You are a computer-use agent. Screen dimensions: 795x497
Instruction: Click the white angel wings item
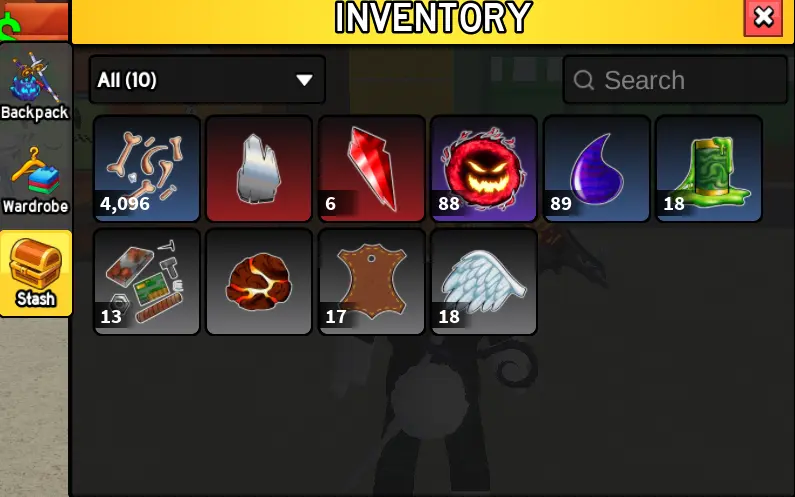coord(484,281)
